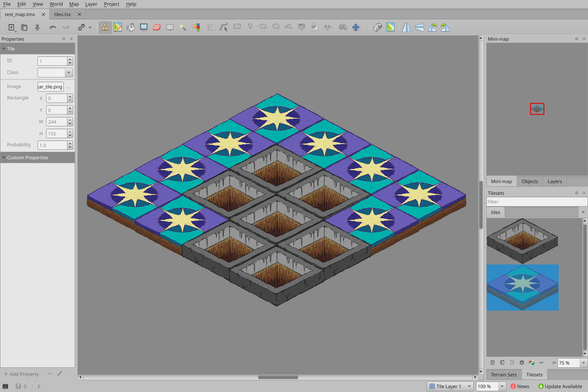
Task: Close the test_map.tmx tab
Action: 43,14
